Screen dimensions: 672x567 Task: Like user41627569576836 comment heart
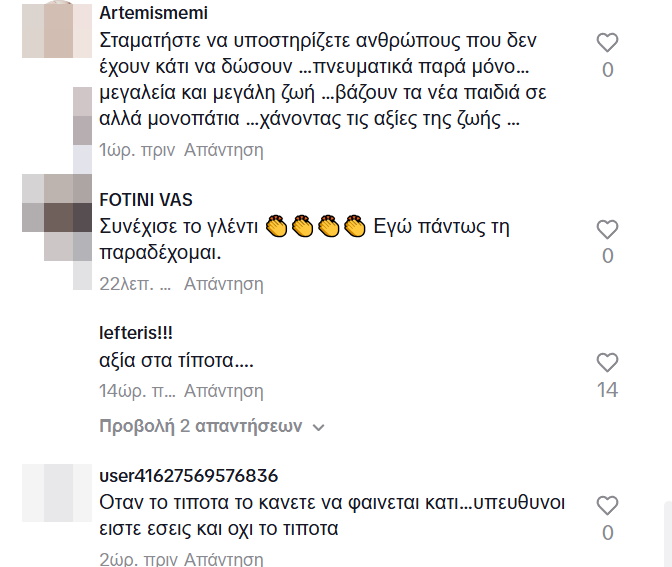pyautogui.click(x=607, y=506)
